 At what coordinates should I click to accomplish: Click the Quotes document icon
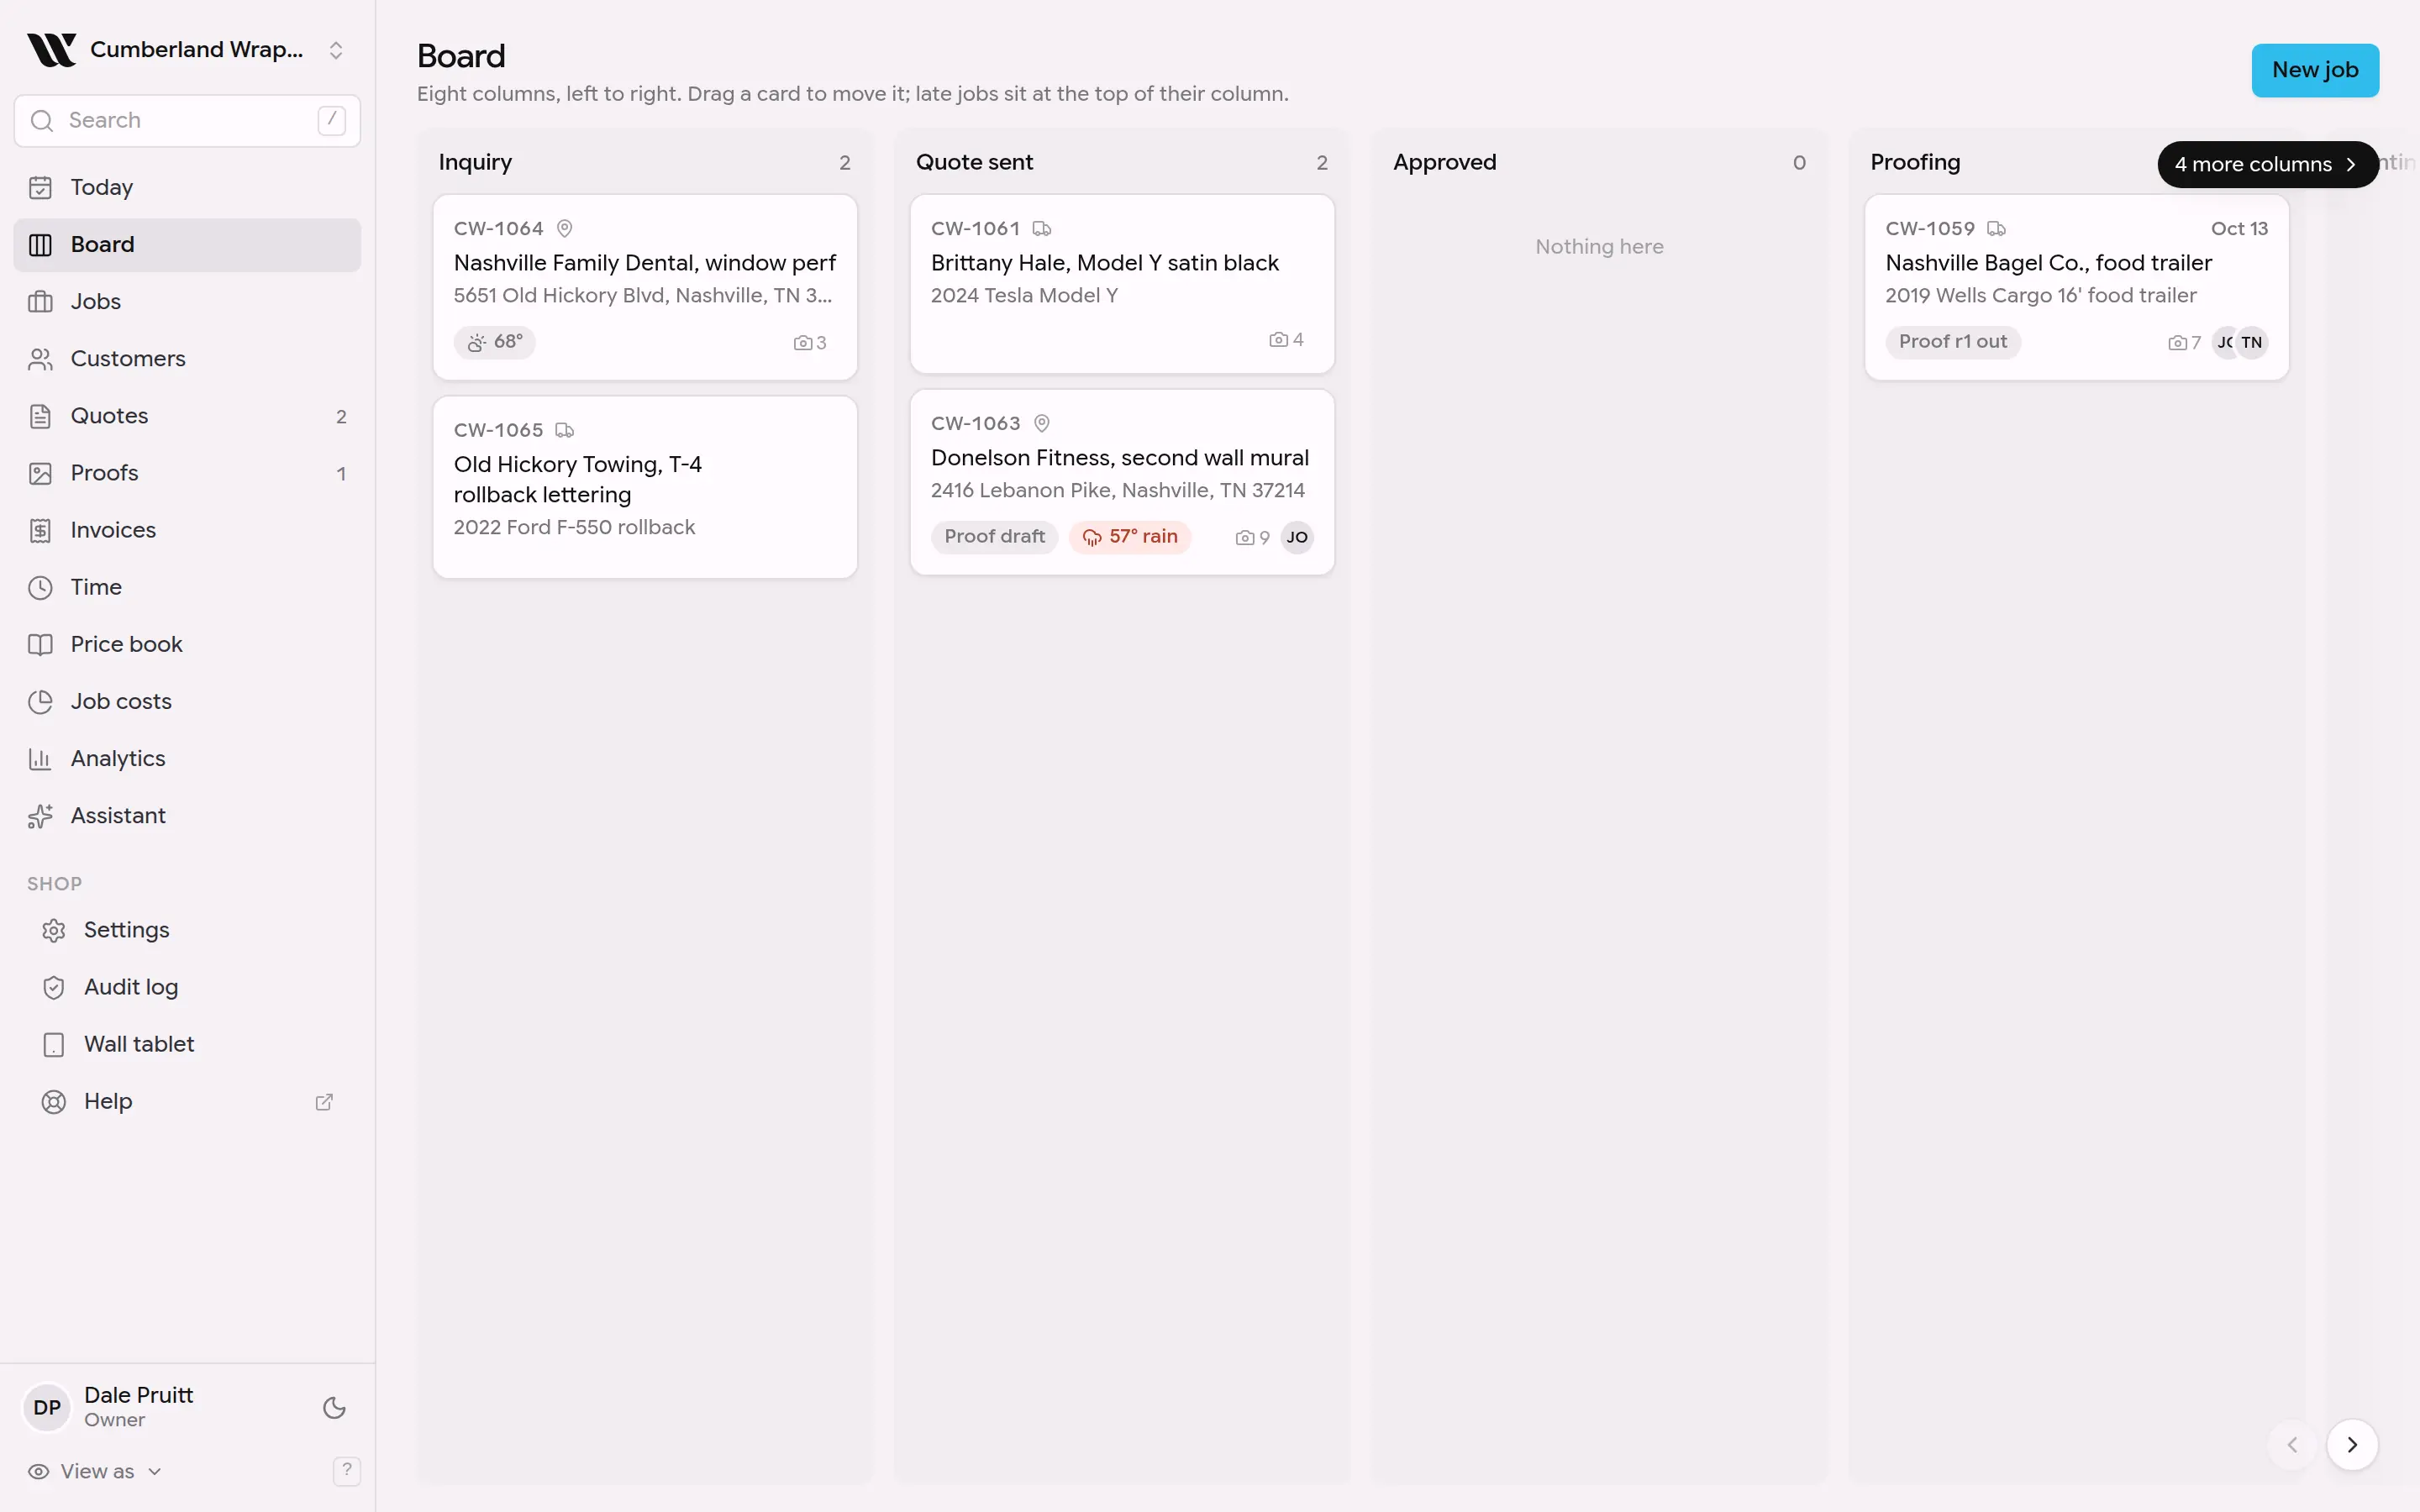(x=40, y=416)
